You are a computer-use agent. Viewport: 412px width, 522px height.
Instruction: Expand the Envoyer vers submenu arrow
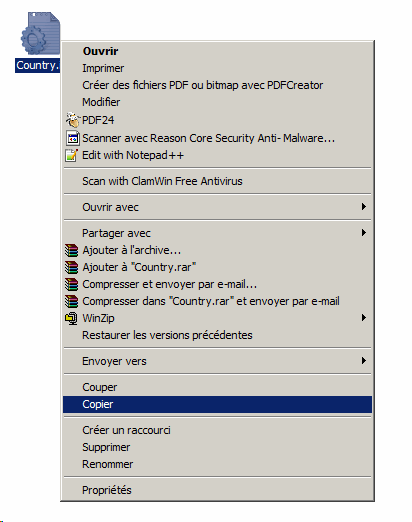point(364,360)
